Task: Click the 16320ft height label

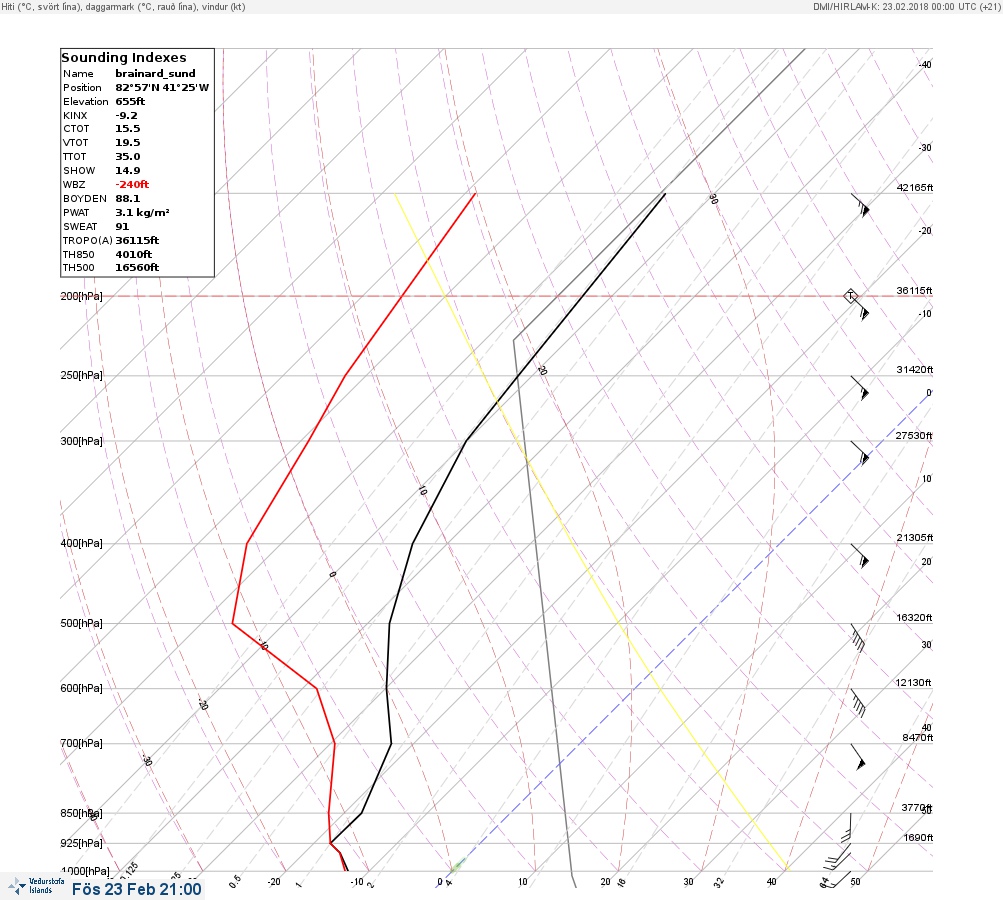Action: click(x=915, y=618)
